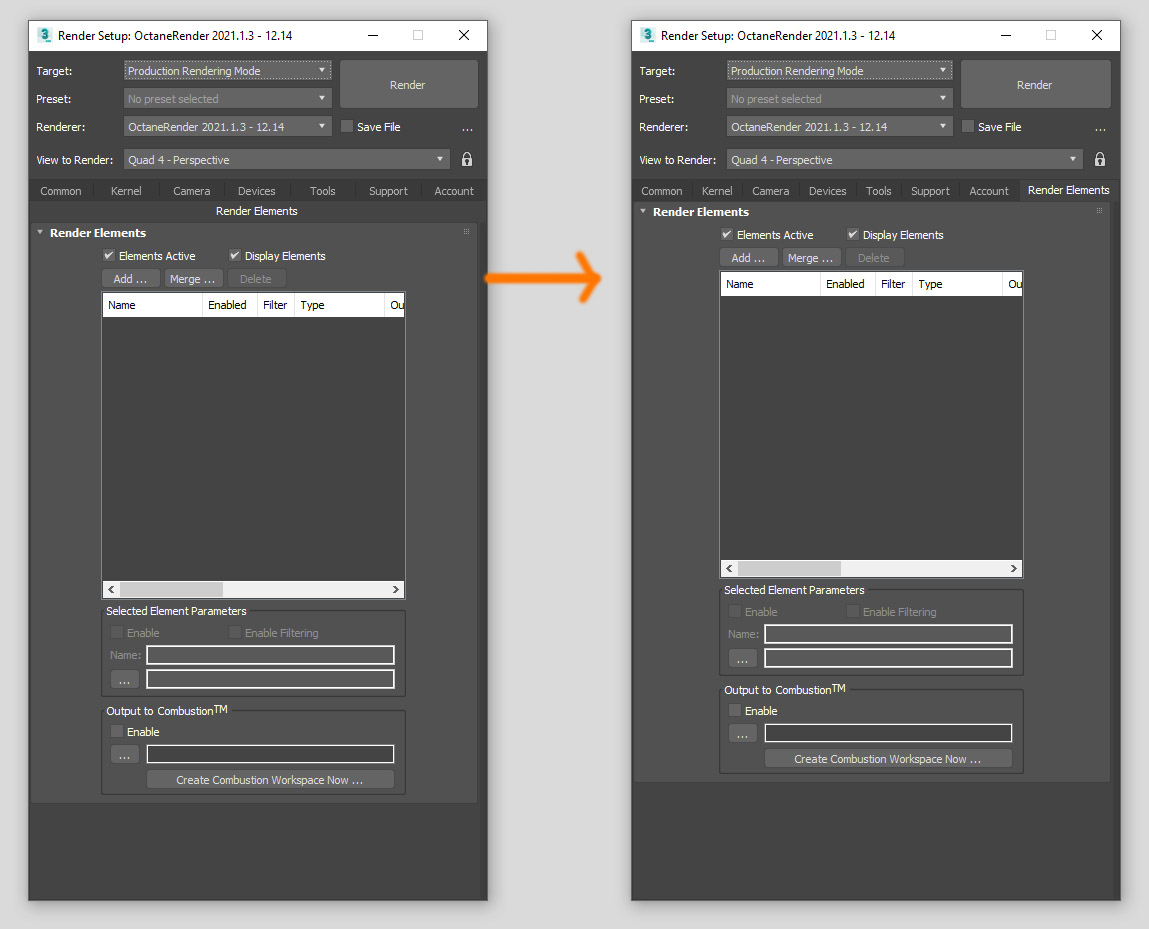Toggle Save File checkbox in right window
The image size is (1149, 929).
[x=968, y=126]
